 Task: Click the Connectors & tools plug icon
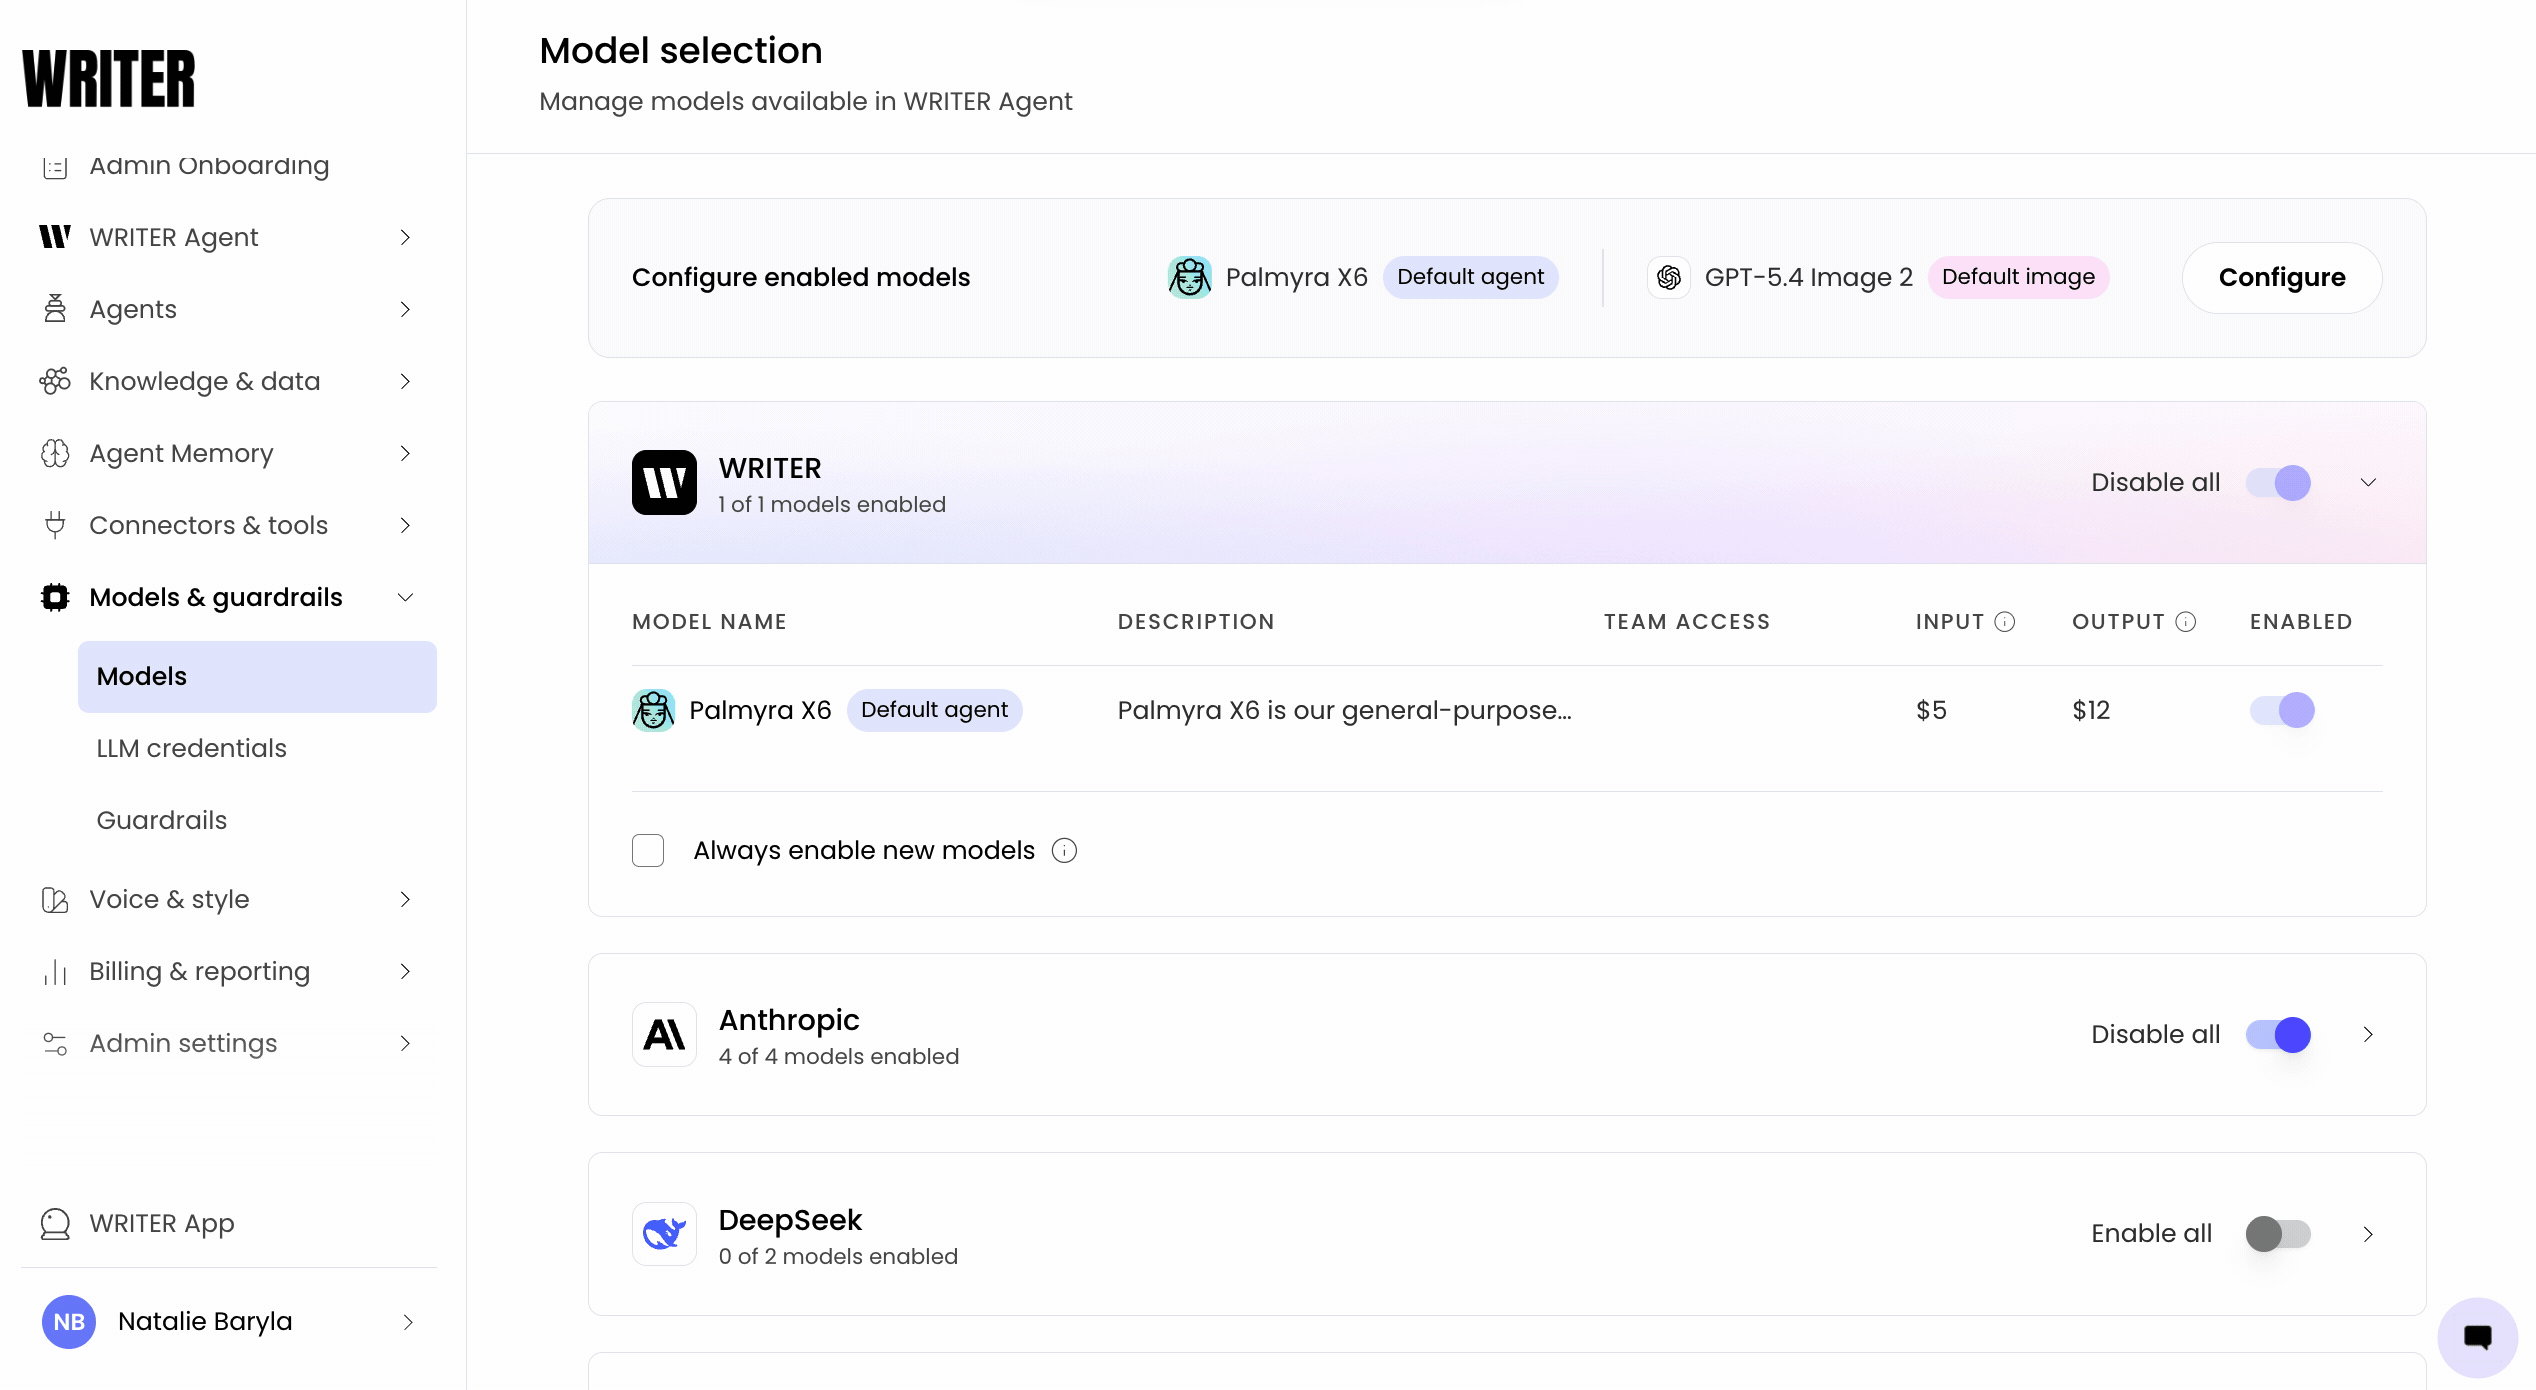coord(55,525)
